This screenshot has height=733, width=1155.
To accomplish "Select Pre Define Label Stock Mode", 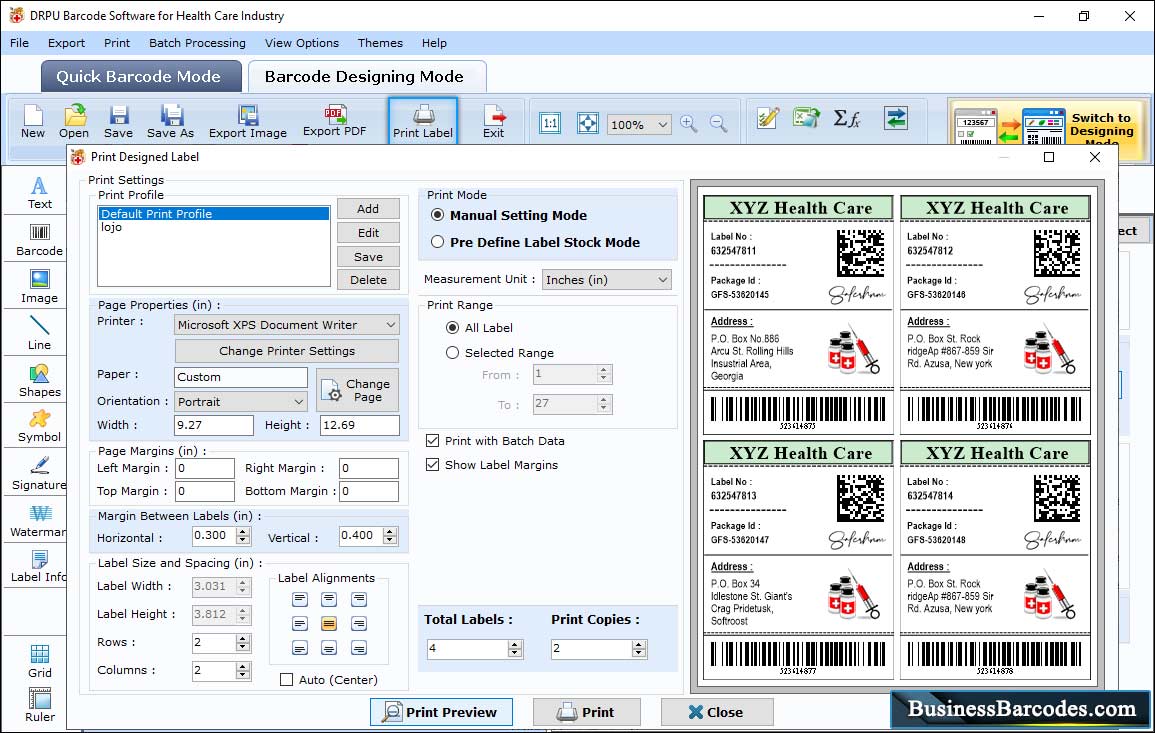I will point(438,242).
